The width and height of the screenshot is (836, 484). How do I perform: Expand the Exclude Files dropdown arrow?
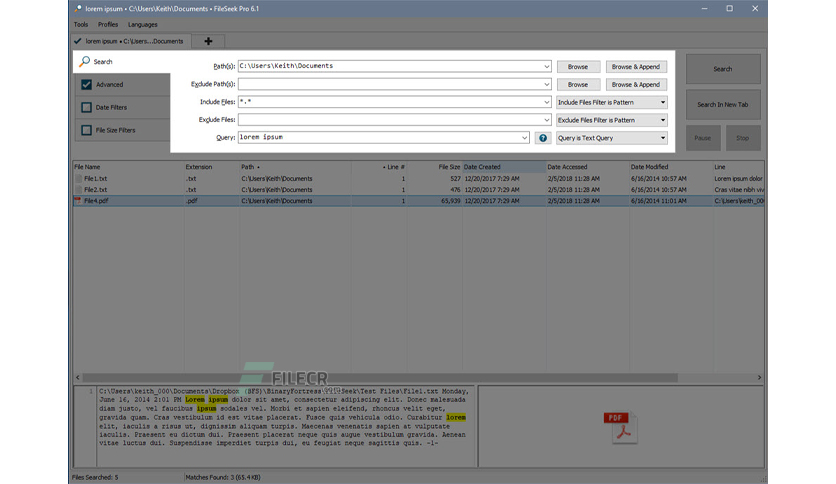coord(546,120)
